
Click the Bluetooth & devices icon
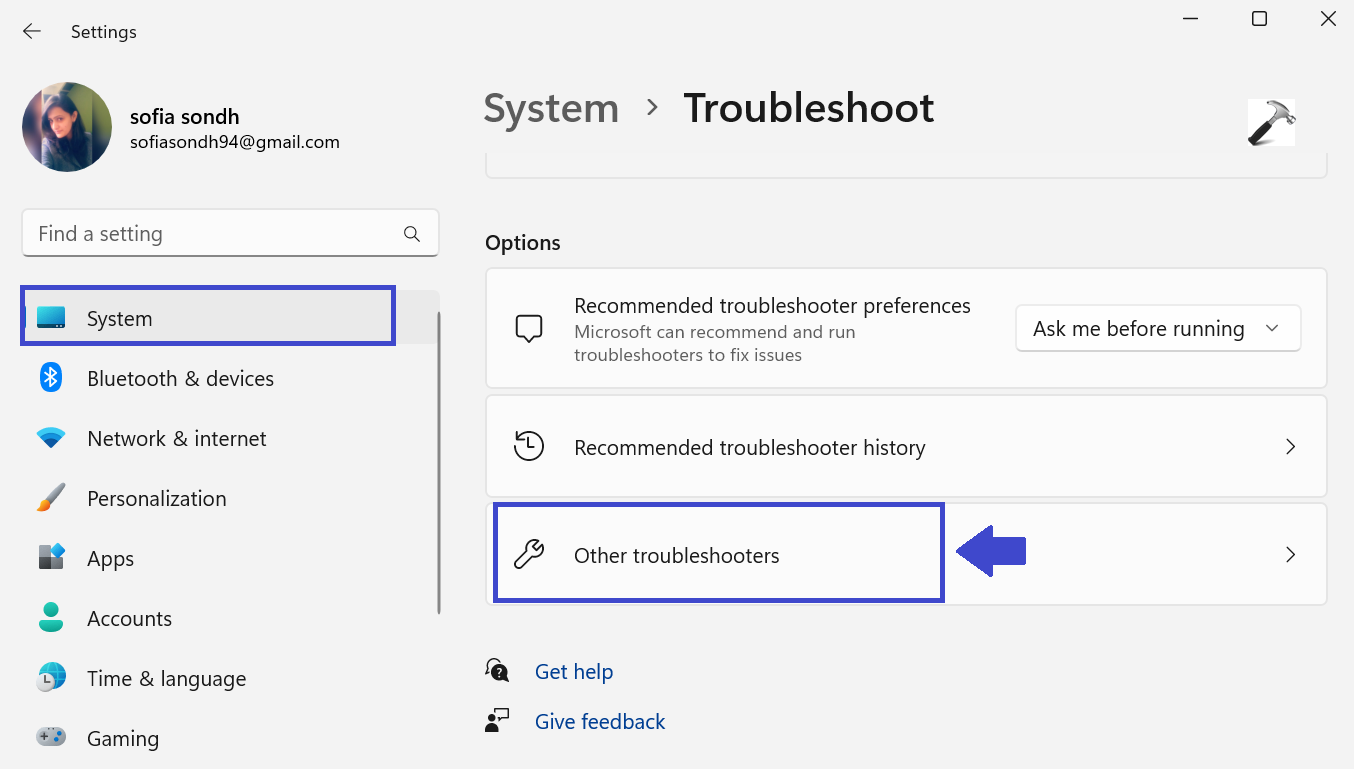(51, 378)
